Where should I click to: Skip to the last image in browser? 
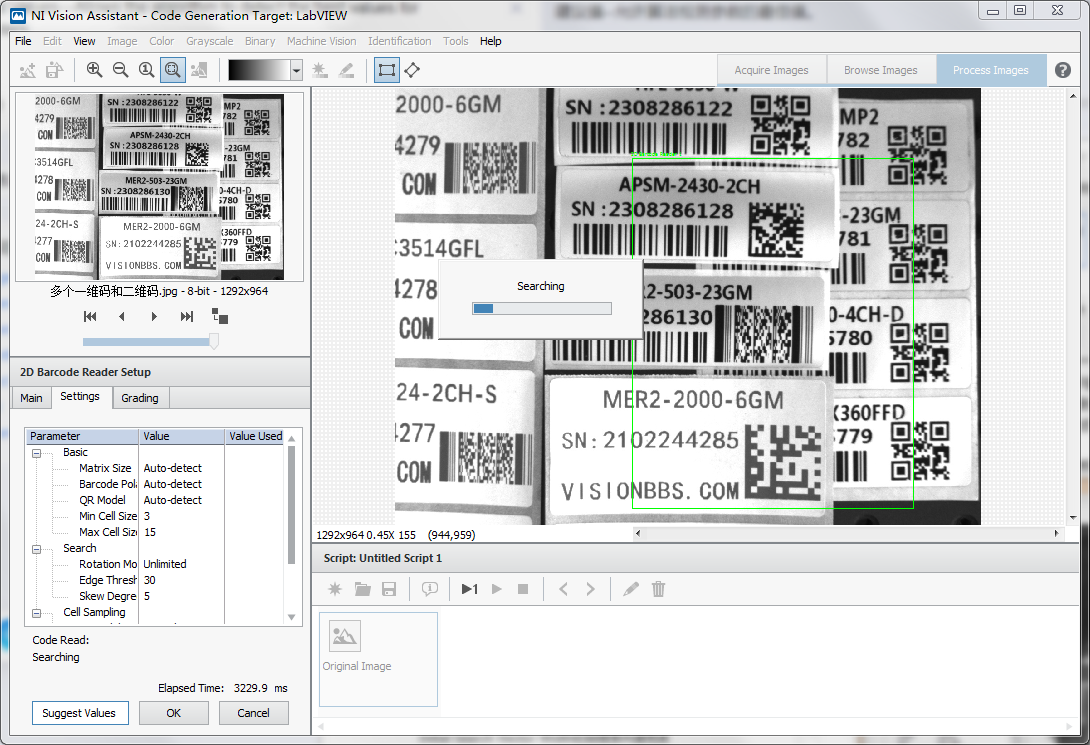click(x=187, y=316)
